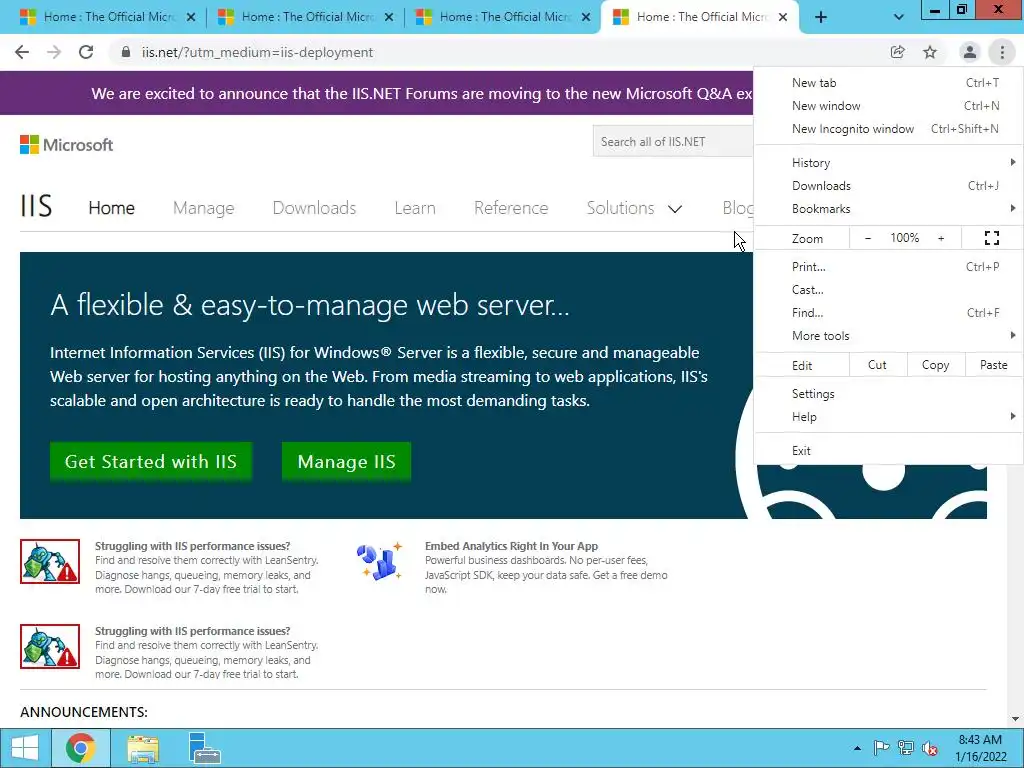Click the three-dot Chrome menu icon
Image resolution: width=1024 pixels, height=768 pixels.
(x=1002, y=52)
